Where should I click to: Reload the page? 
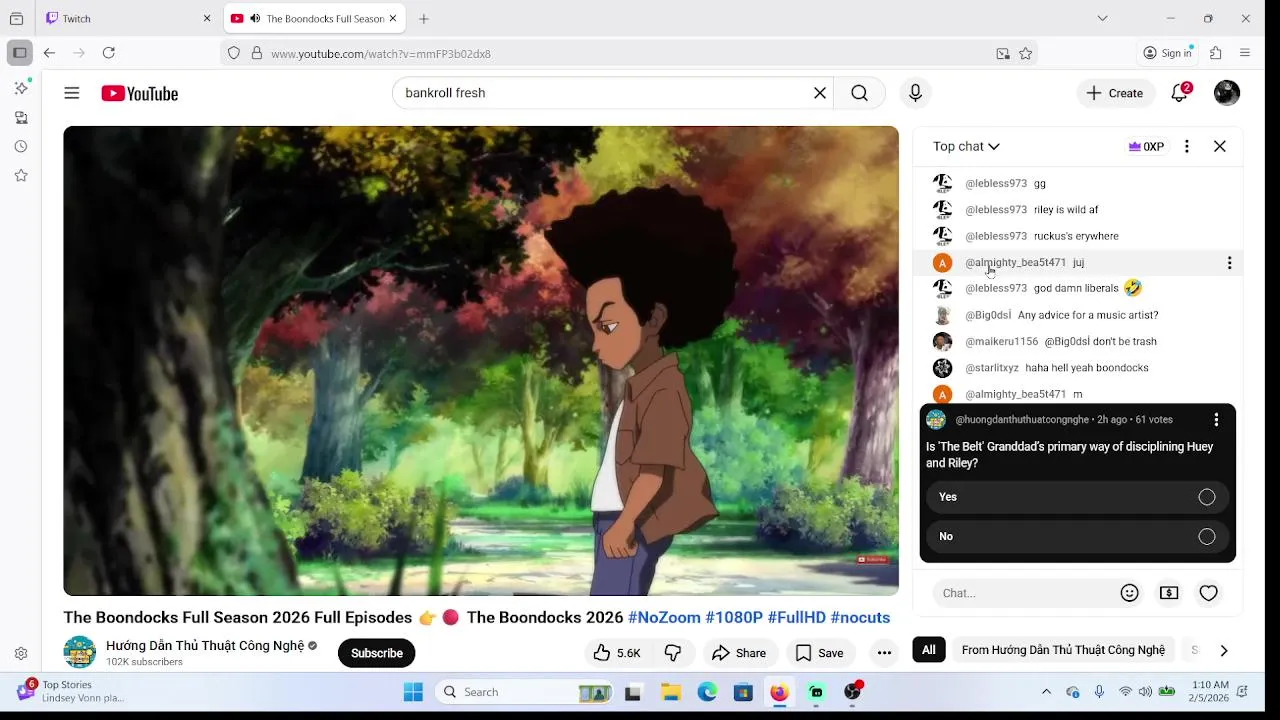click(109, 53)
